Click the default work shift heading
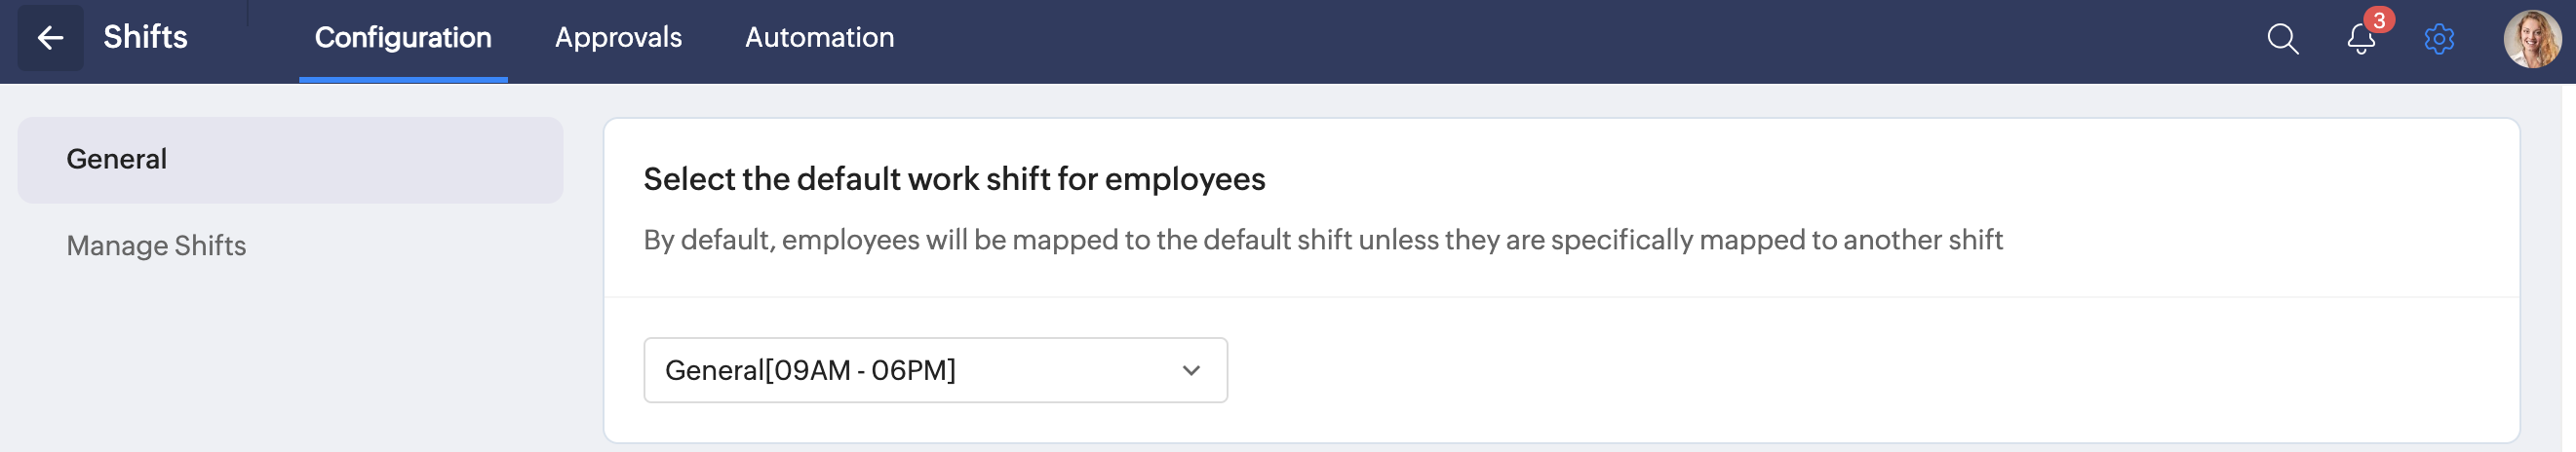The height and width of the screenshot is (452, 2576). [x=954, y=179]
